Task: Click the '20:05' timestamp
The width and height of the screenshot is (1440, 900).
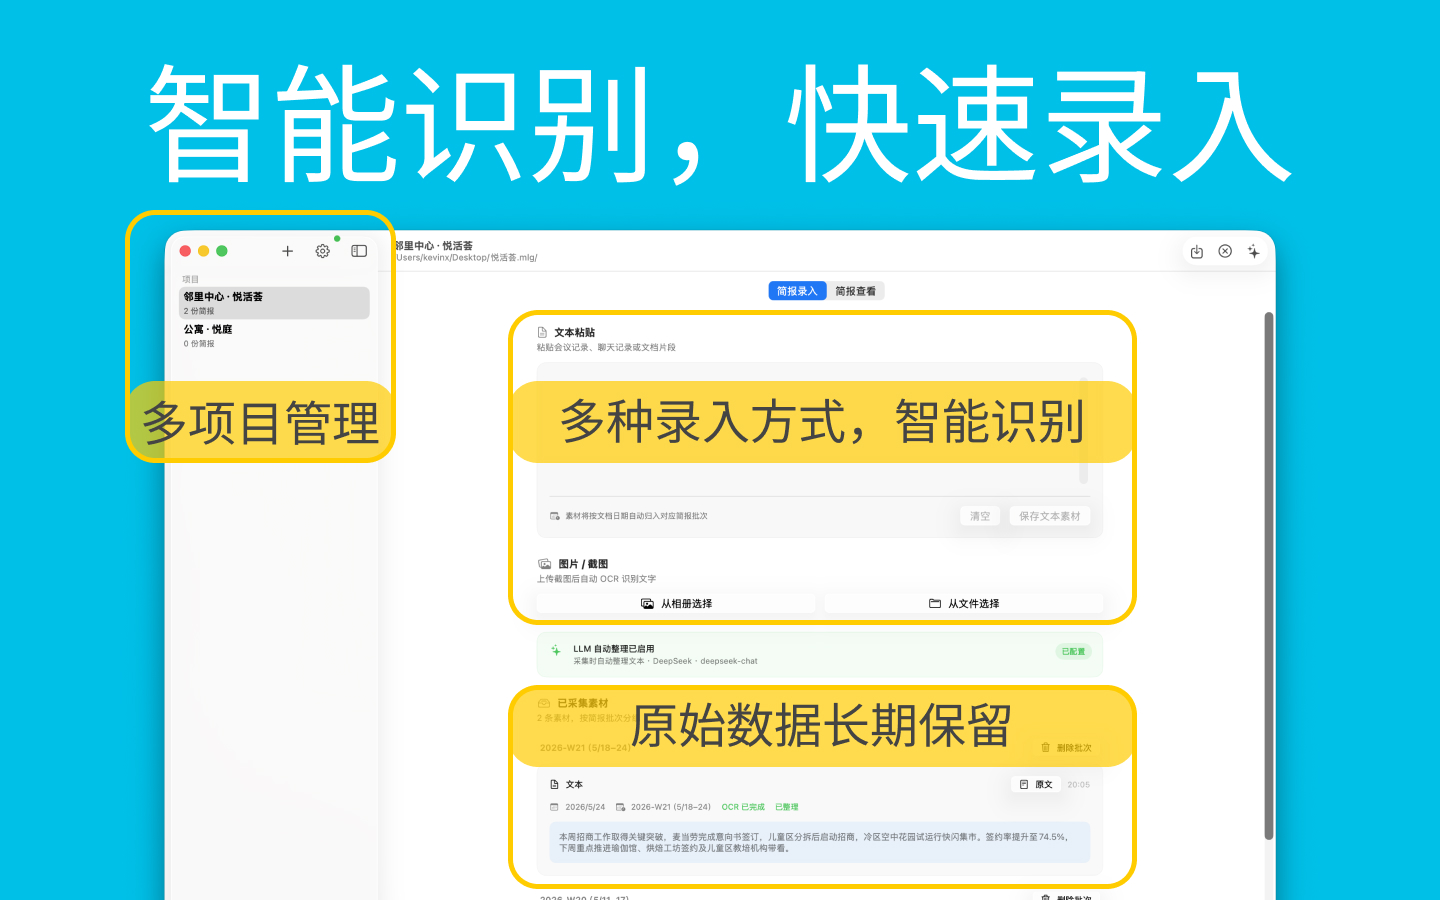Action: click(x=1078, y=785)
